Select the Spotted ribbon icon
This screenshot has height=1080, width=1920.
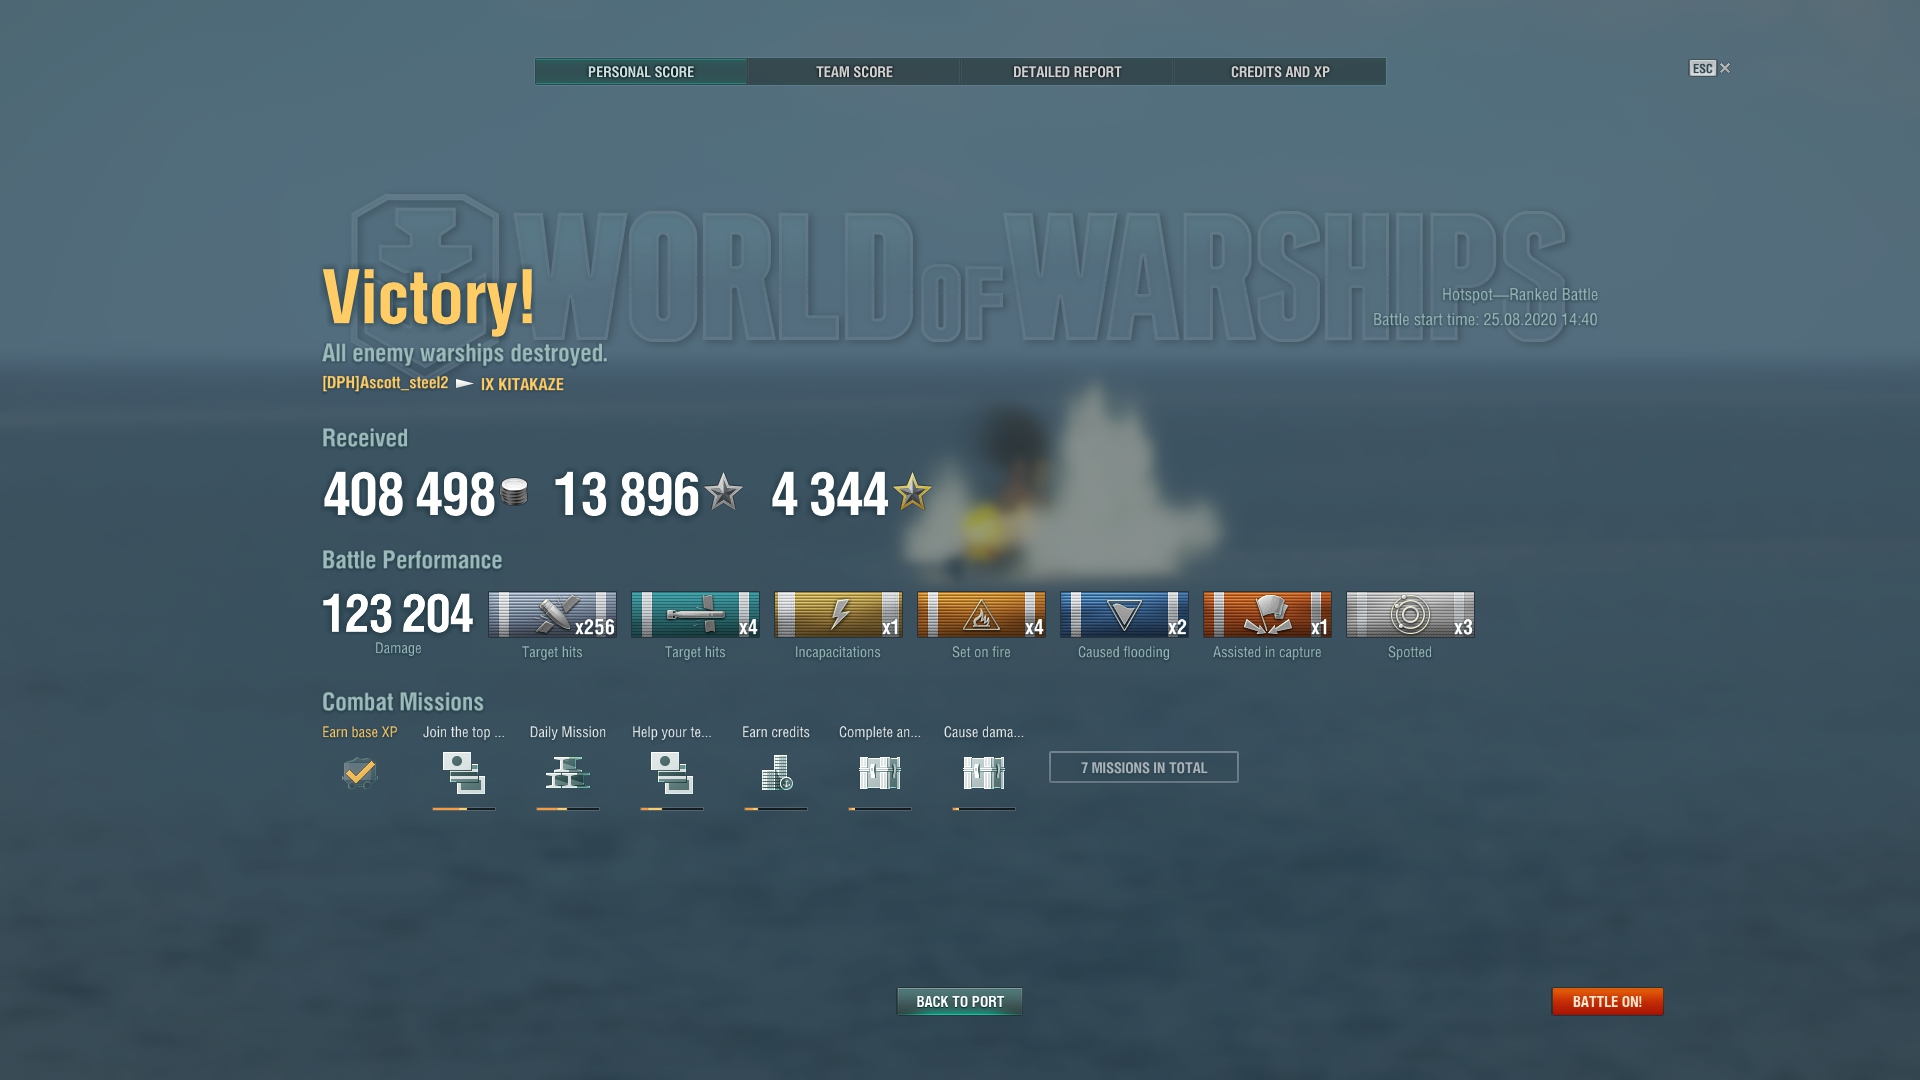[1410, 615]
